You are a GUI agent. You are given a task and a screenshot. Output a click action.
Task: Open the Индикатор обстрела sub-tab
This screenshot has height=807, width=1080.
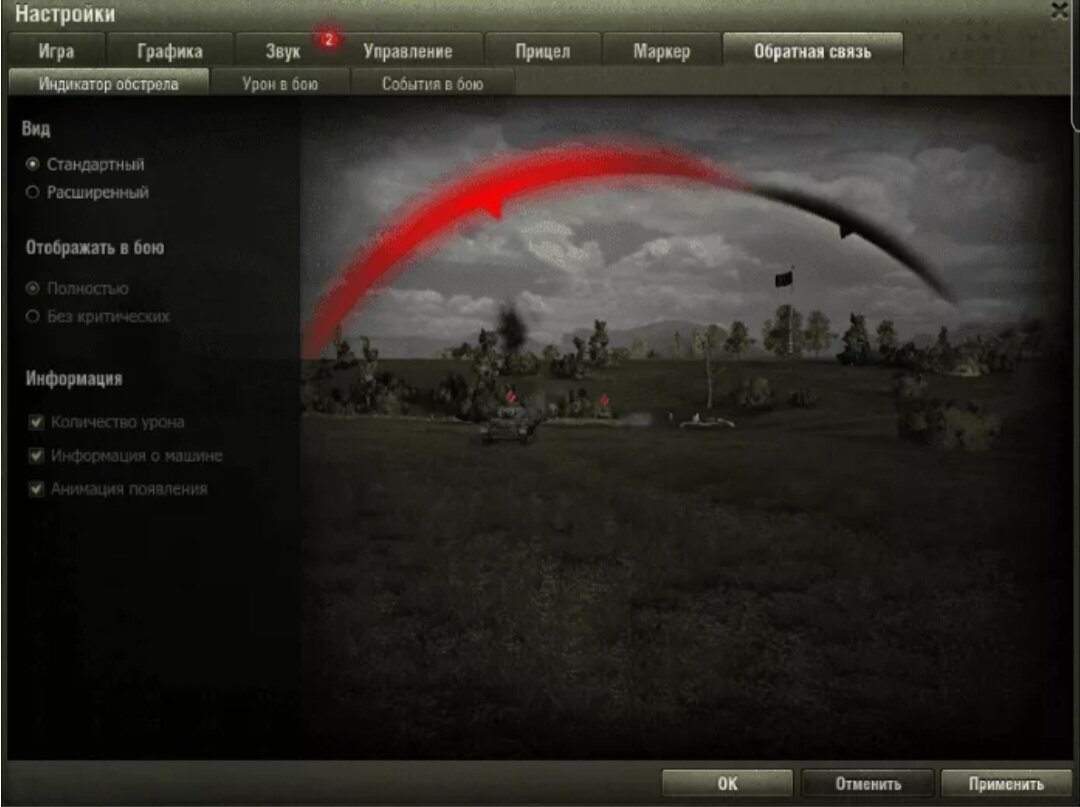108,84
